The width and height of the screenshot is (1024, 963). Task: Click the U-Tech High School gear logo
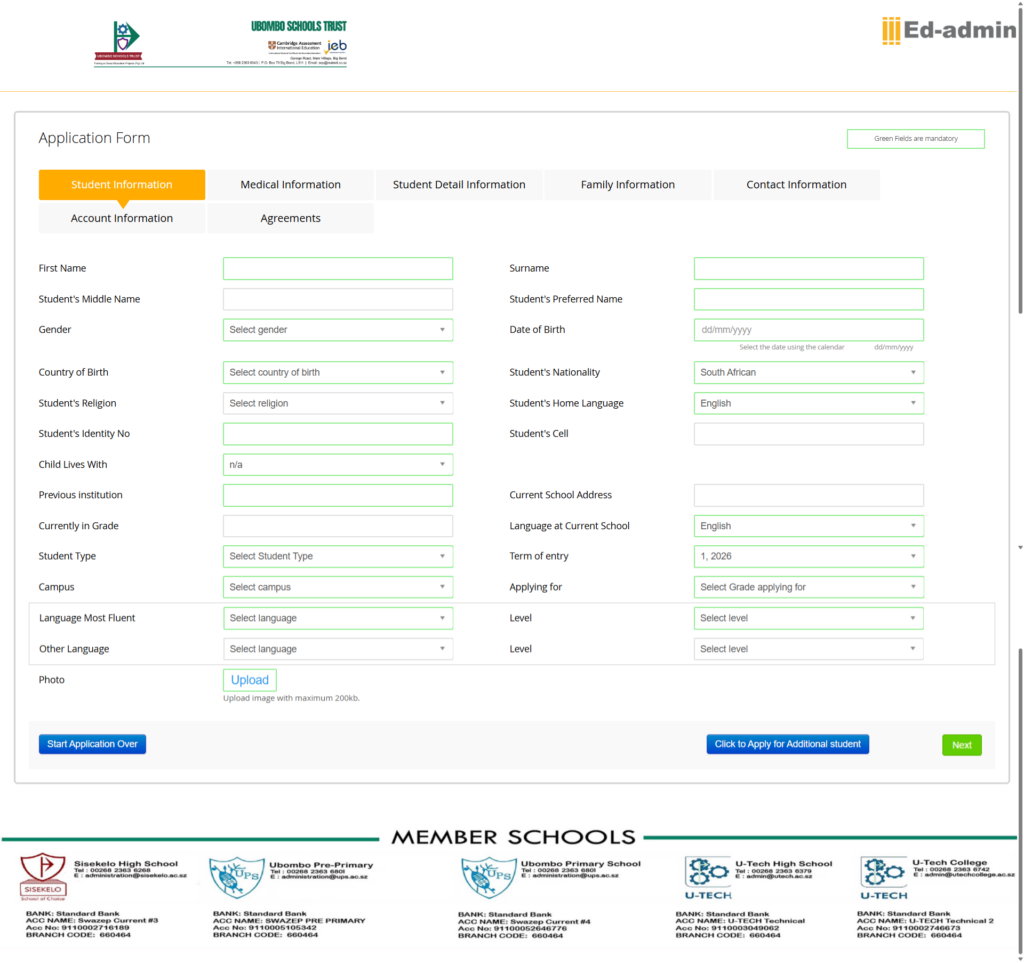point(708,878)
